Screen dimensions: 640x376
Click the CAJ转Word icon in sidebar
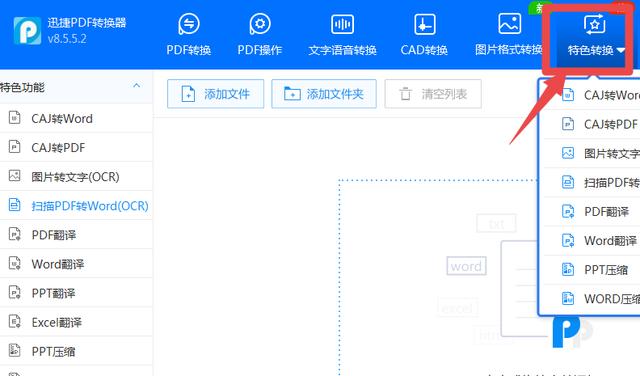[15, 118]
